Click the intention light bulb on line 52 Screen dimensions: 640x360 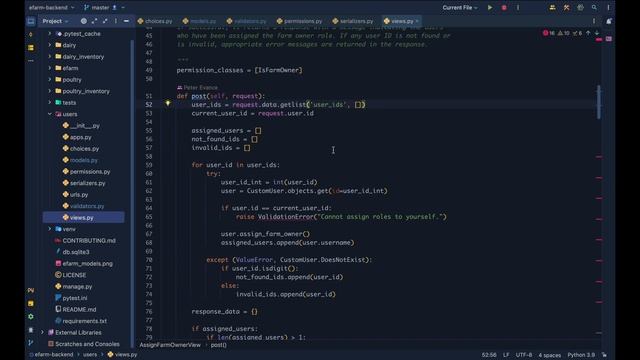pos(168,104)
